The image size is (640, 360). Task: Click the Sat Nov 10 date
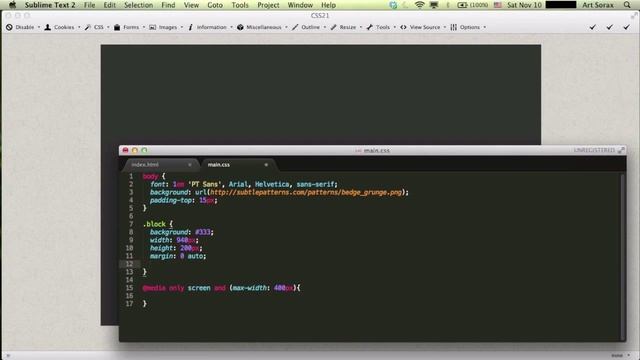click(524, 5)
